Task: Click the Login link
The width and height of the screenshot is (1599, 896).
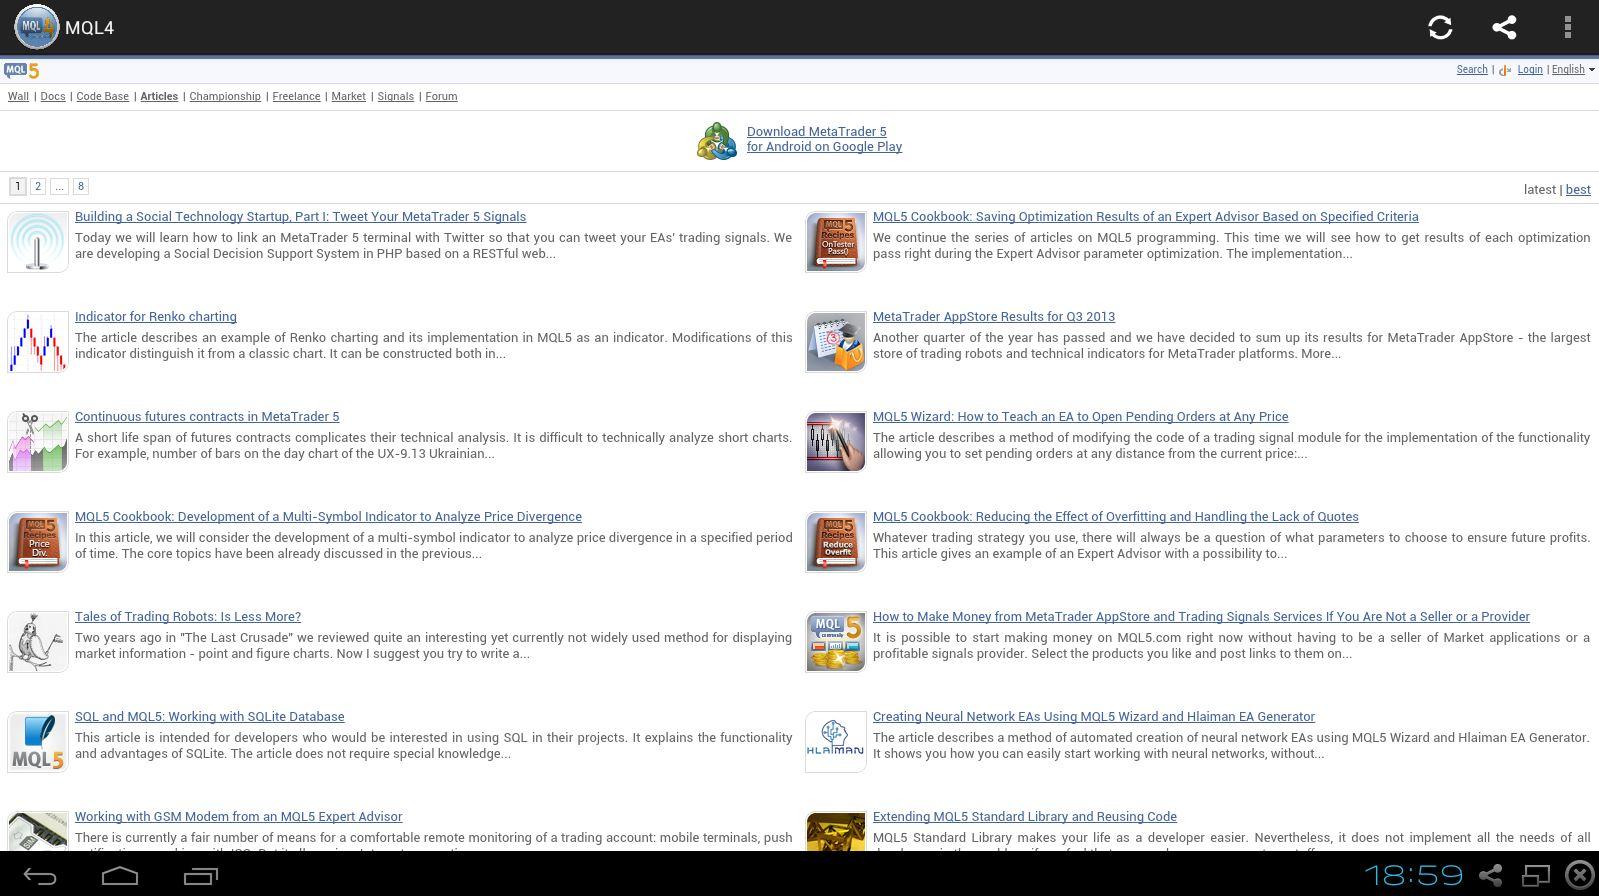Action: tap(1530, 69)
